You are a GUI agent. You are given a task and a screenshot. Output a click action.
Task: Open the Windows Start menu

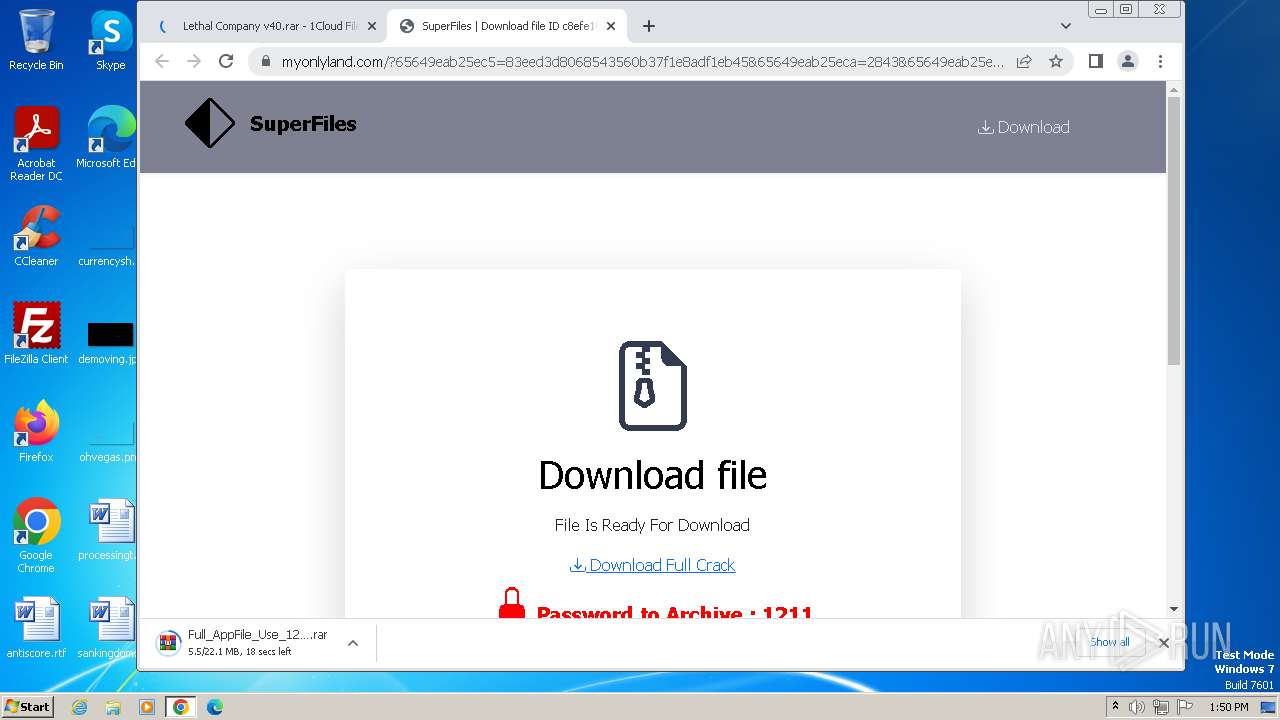[x=27, y=706]
